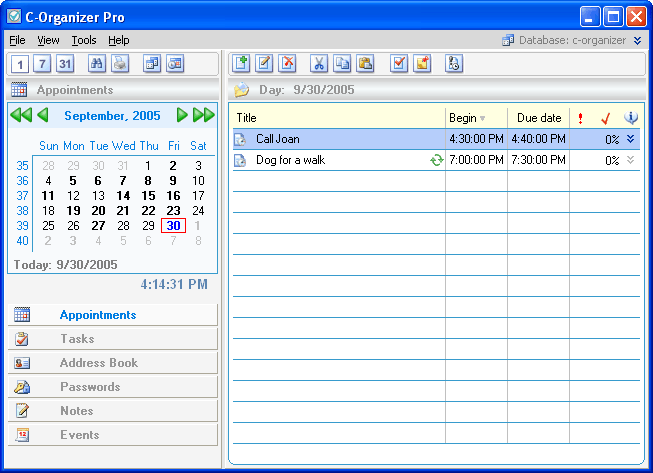Select September 6 in the calendar

click(98, 181)
